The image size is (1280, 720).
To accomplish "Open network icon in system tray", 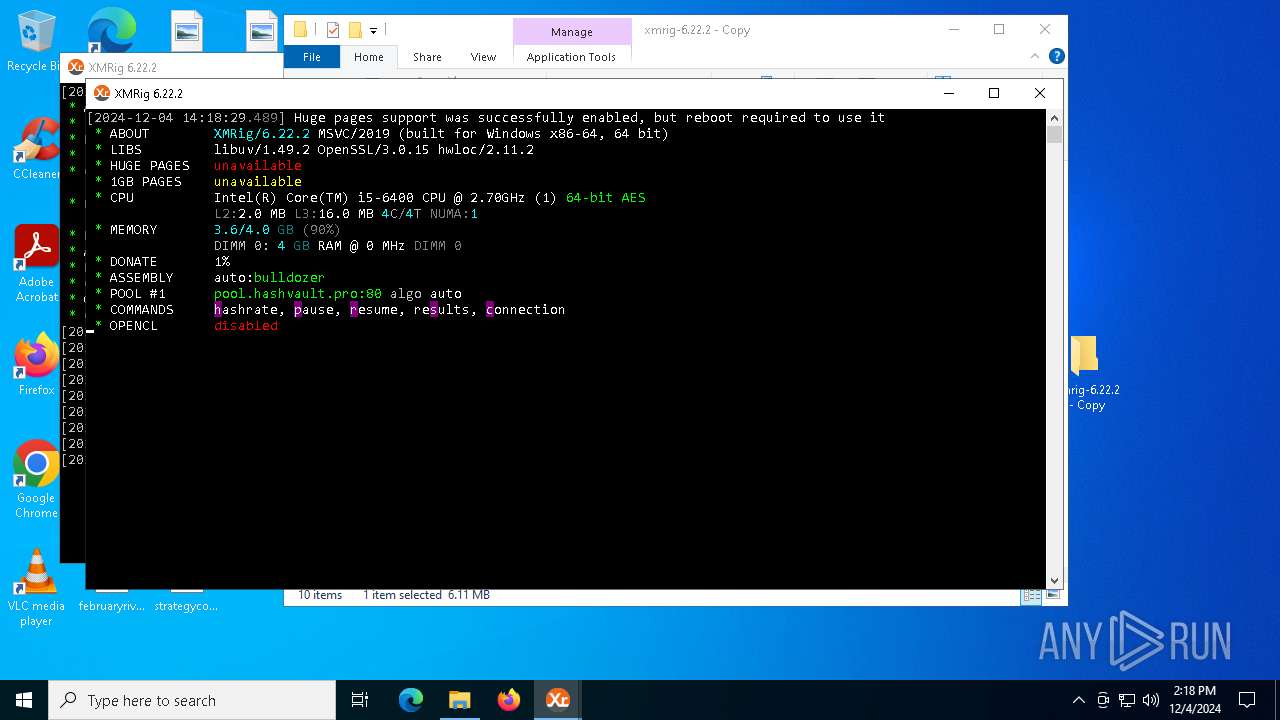I will (1127, 700).
